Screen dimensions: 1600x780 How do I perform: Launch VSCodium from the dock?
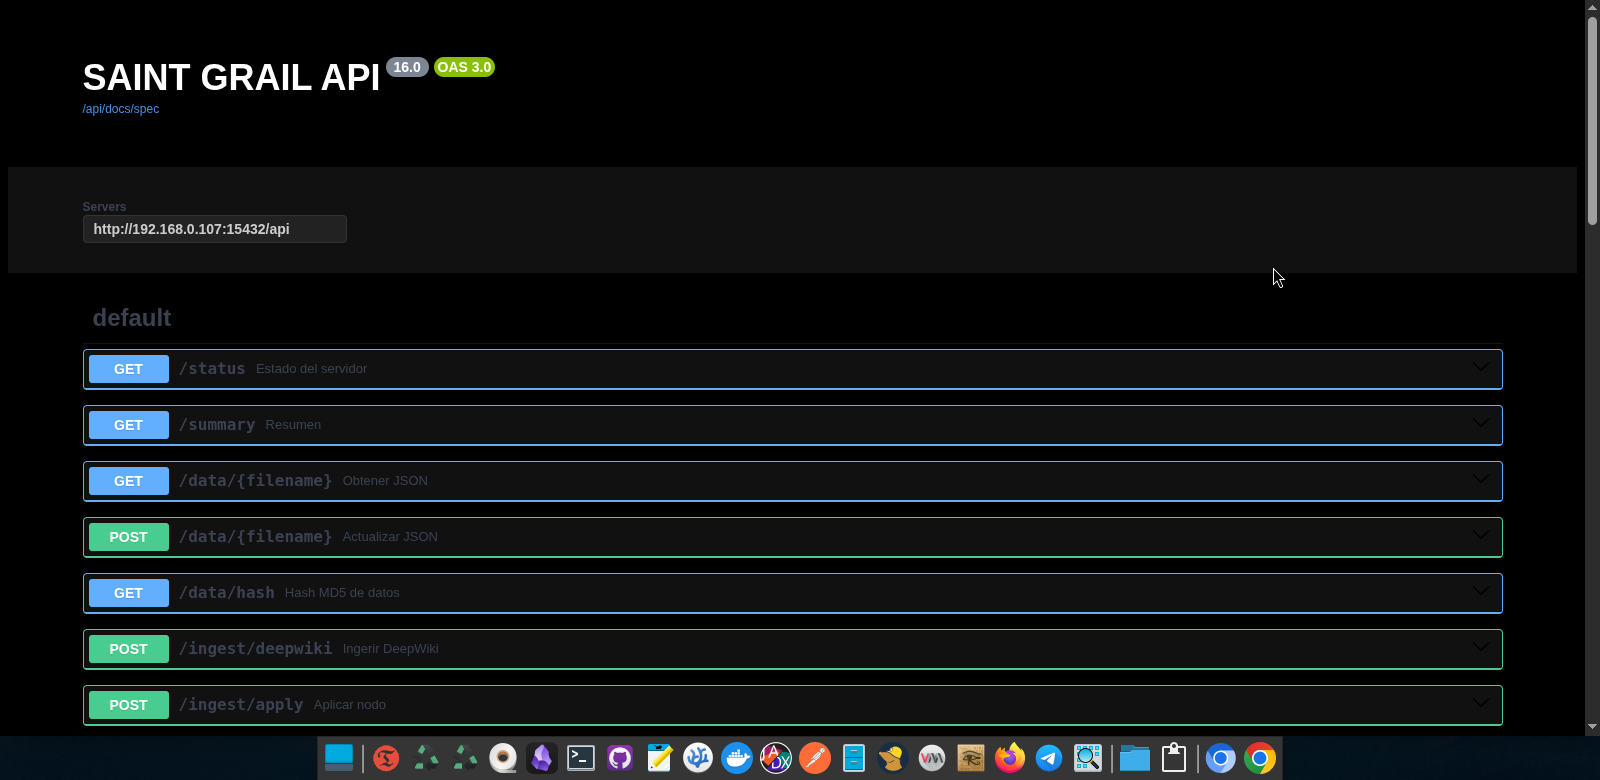(698, 758)
